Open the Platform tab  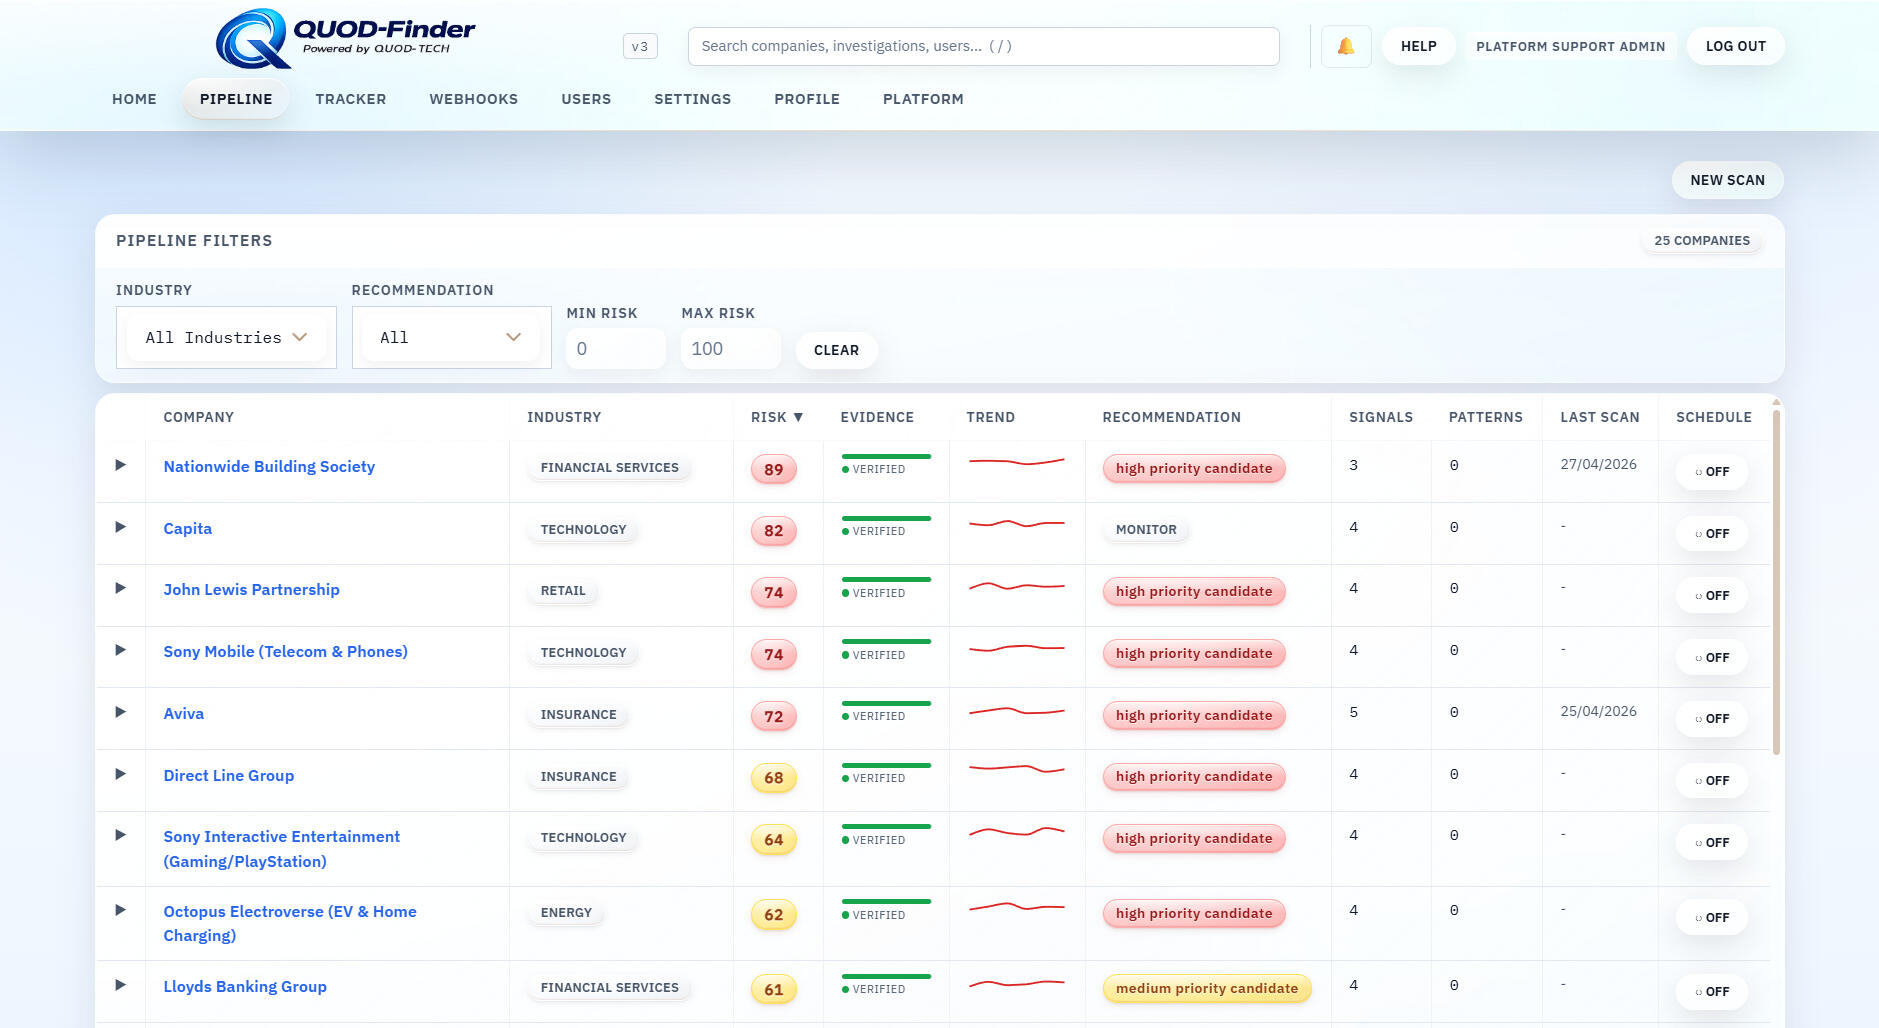click(x=923, y=99)
